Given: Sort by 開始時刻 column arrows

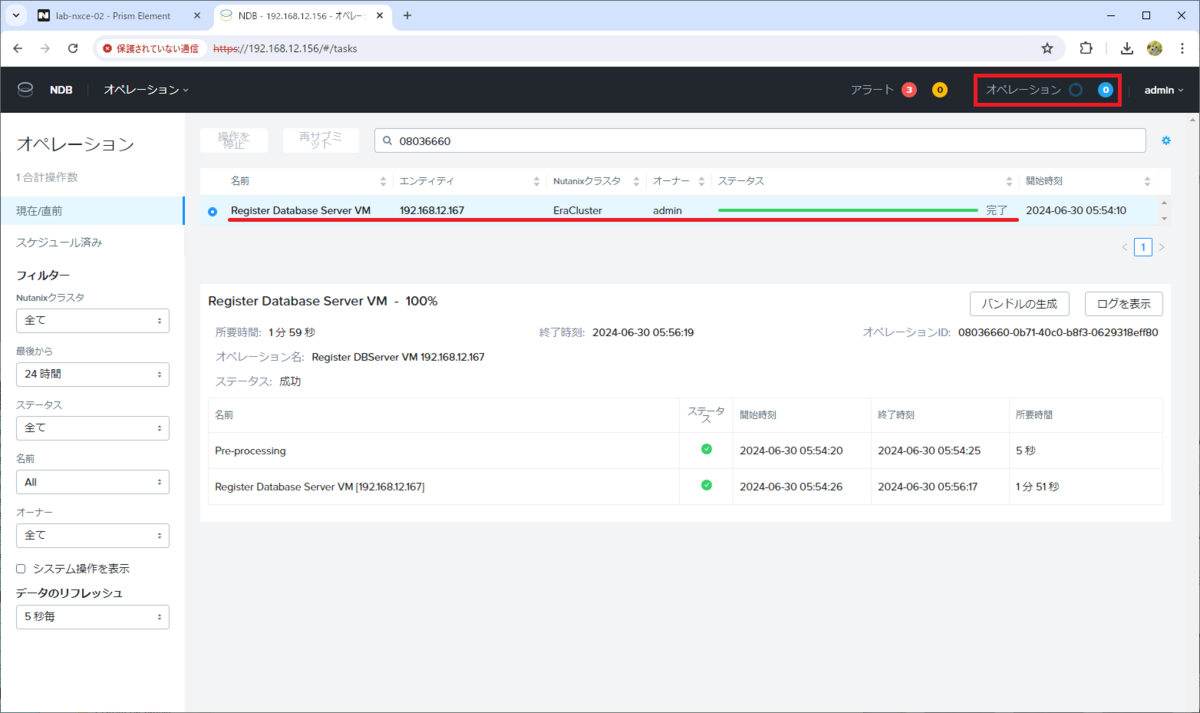Looking at the screenshot, I should pos(1146,181).
